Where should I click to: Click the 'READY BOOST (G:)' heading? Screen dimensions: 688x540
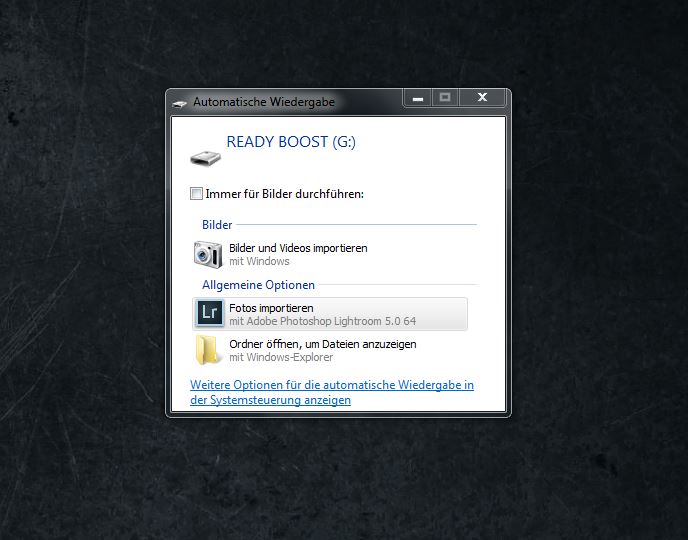[291, 142]
